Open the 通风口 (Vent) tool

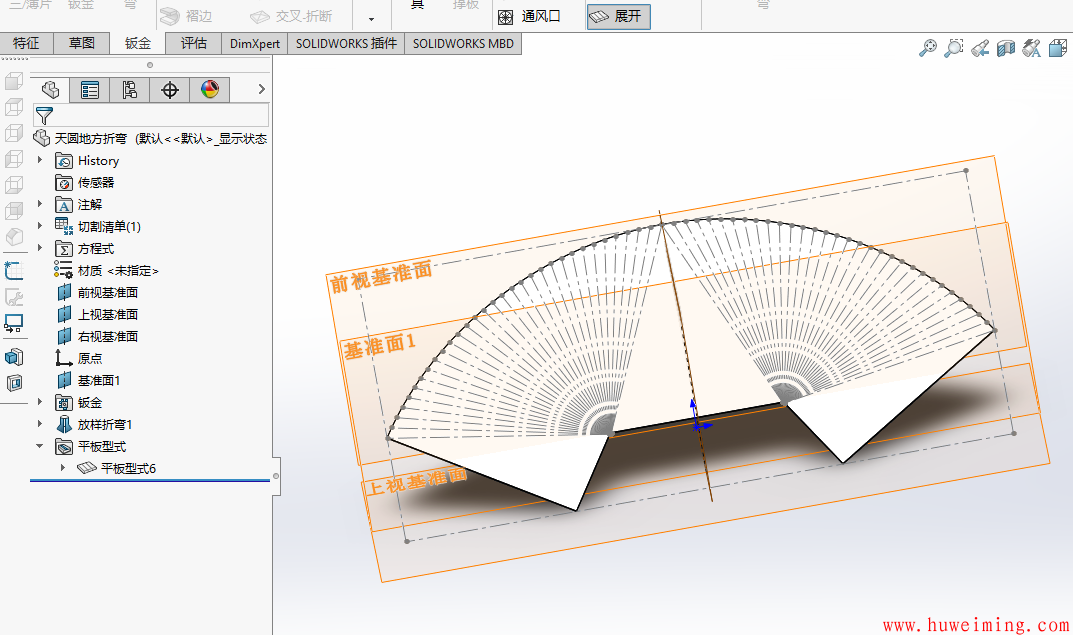click(x=528, y=16)
